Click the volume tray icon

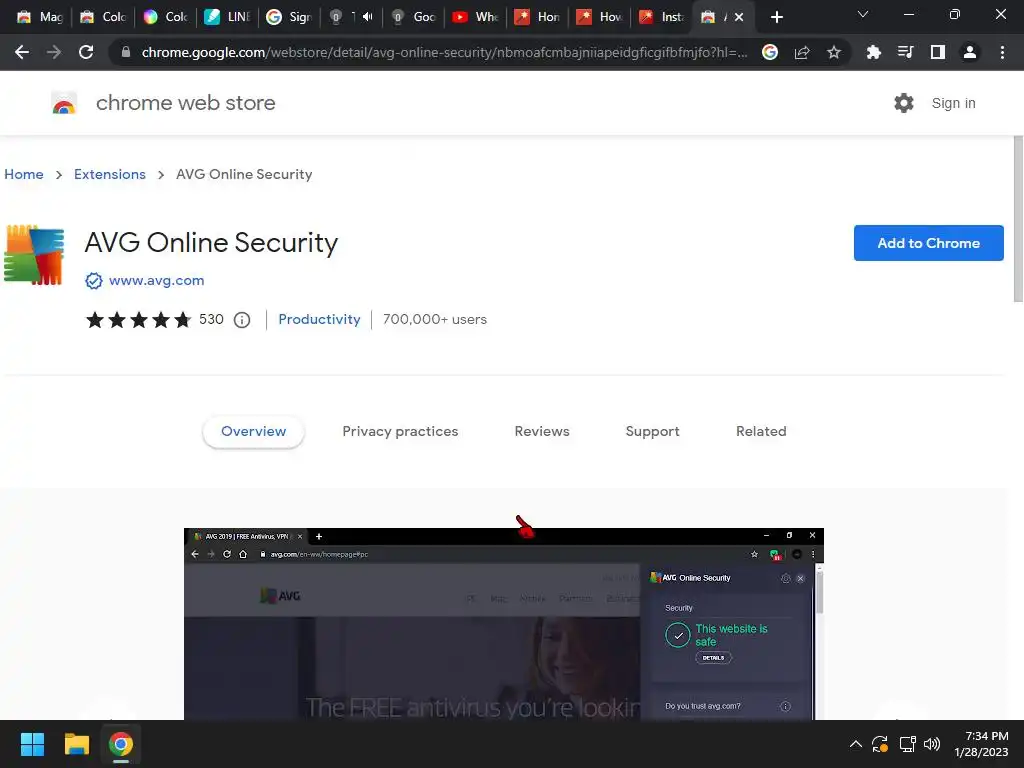pyautogui.click(x=932, y=744)
